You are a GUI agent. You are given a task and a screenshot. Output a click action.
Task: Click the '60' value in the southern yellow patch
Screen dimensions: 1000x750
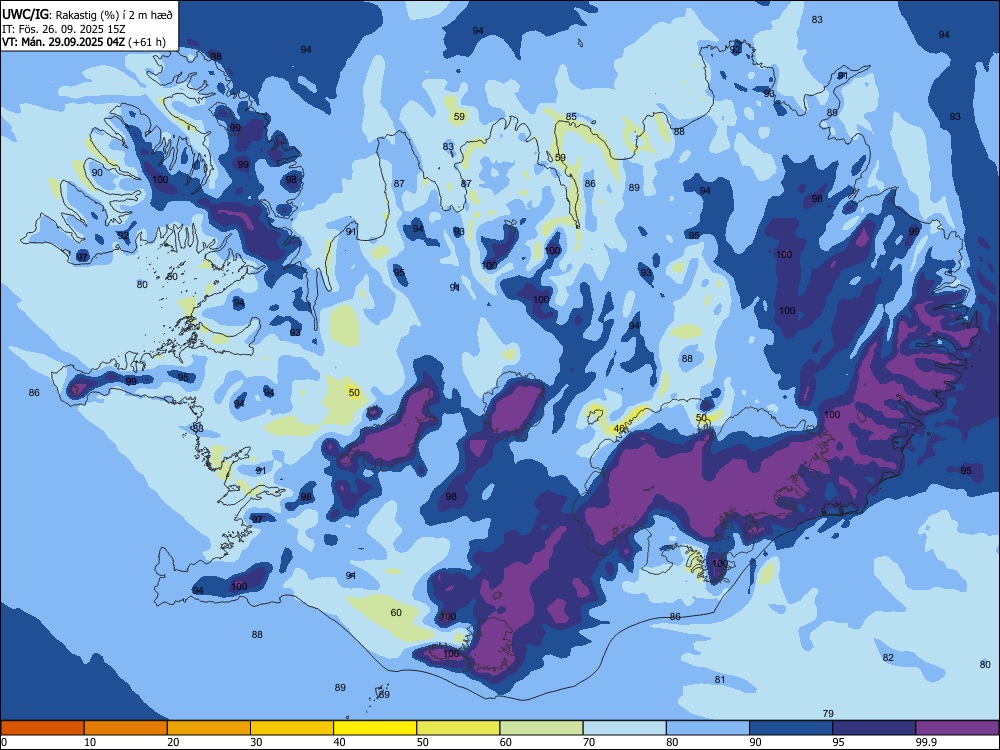tap(396, 613)
